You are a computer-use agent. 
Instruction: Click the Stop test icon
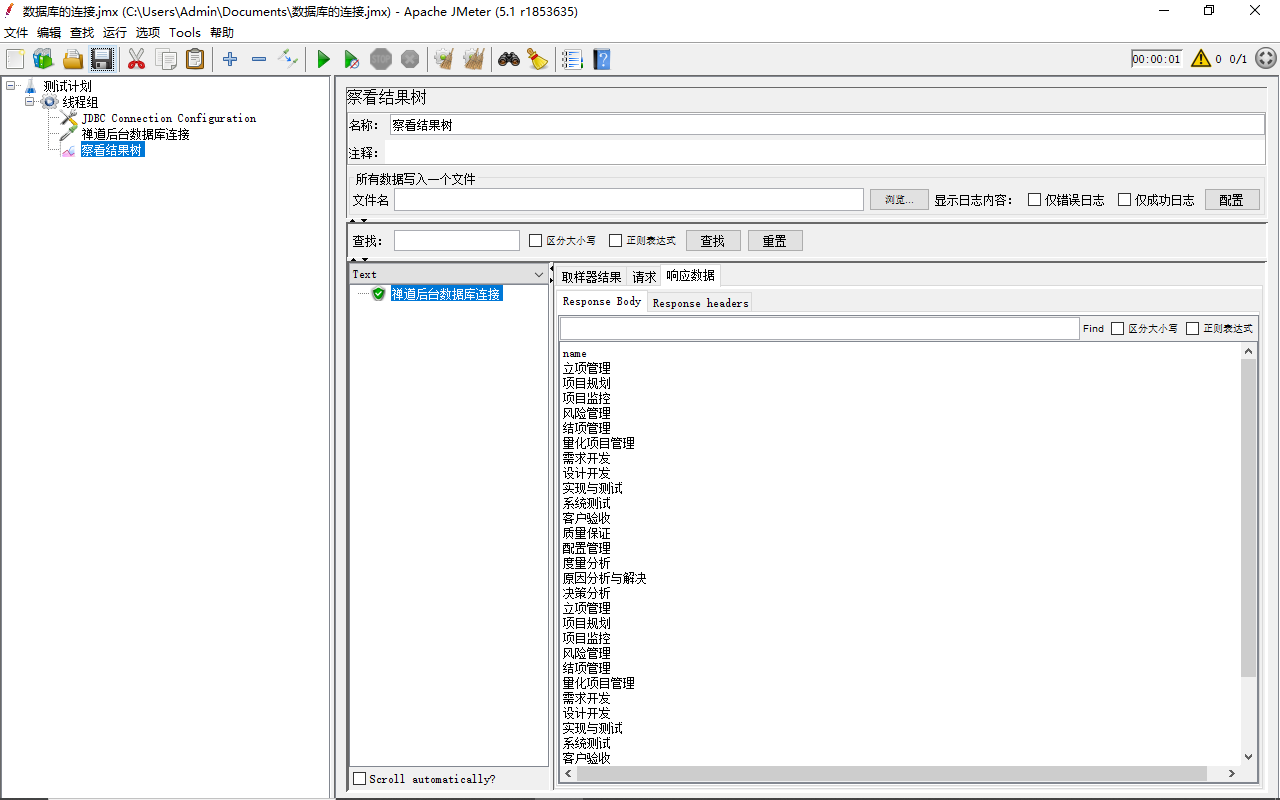(x=381, y=59)
